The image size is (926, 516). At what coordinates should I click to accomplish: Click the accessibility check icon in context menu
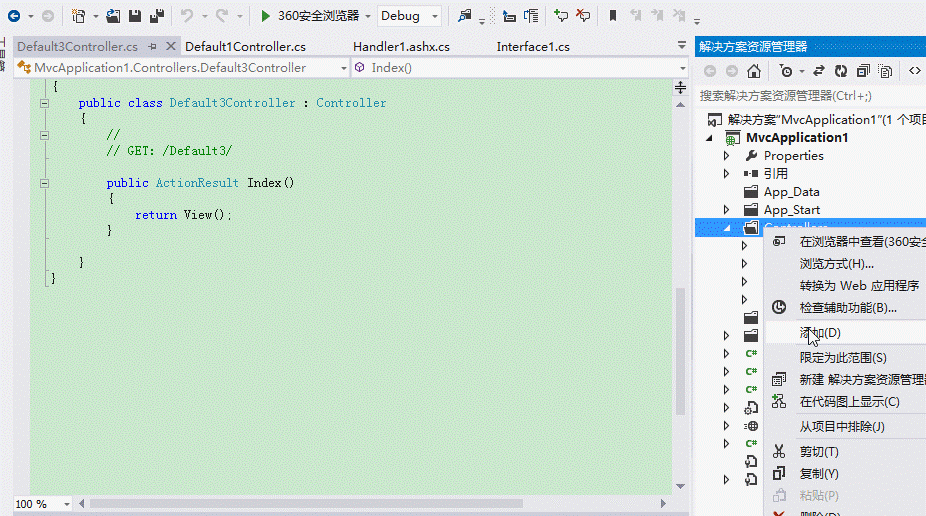[x=779, y=307]
